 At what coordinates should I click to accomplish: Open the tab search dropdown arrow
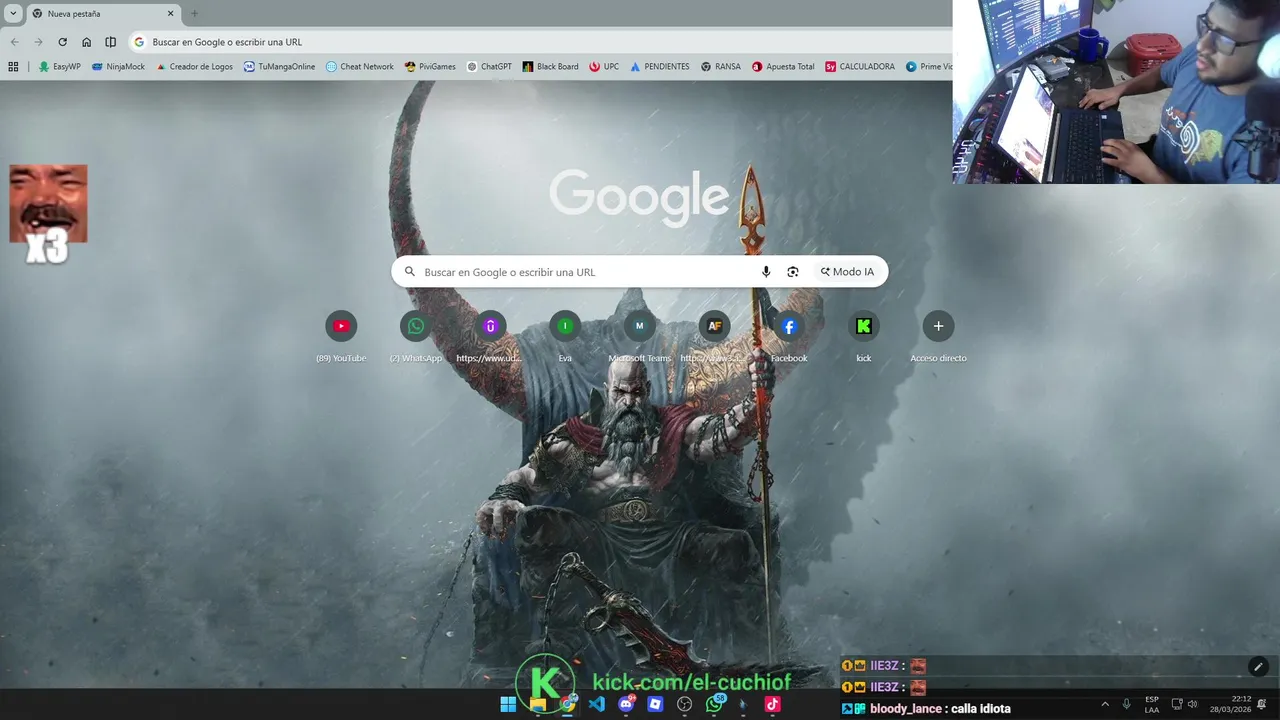pyautogui.click(x=13, y=14)
